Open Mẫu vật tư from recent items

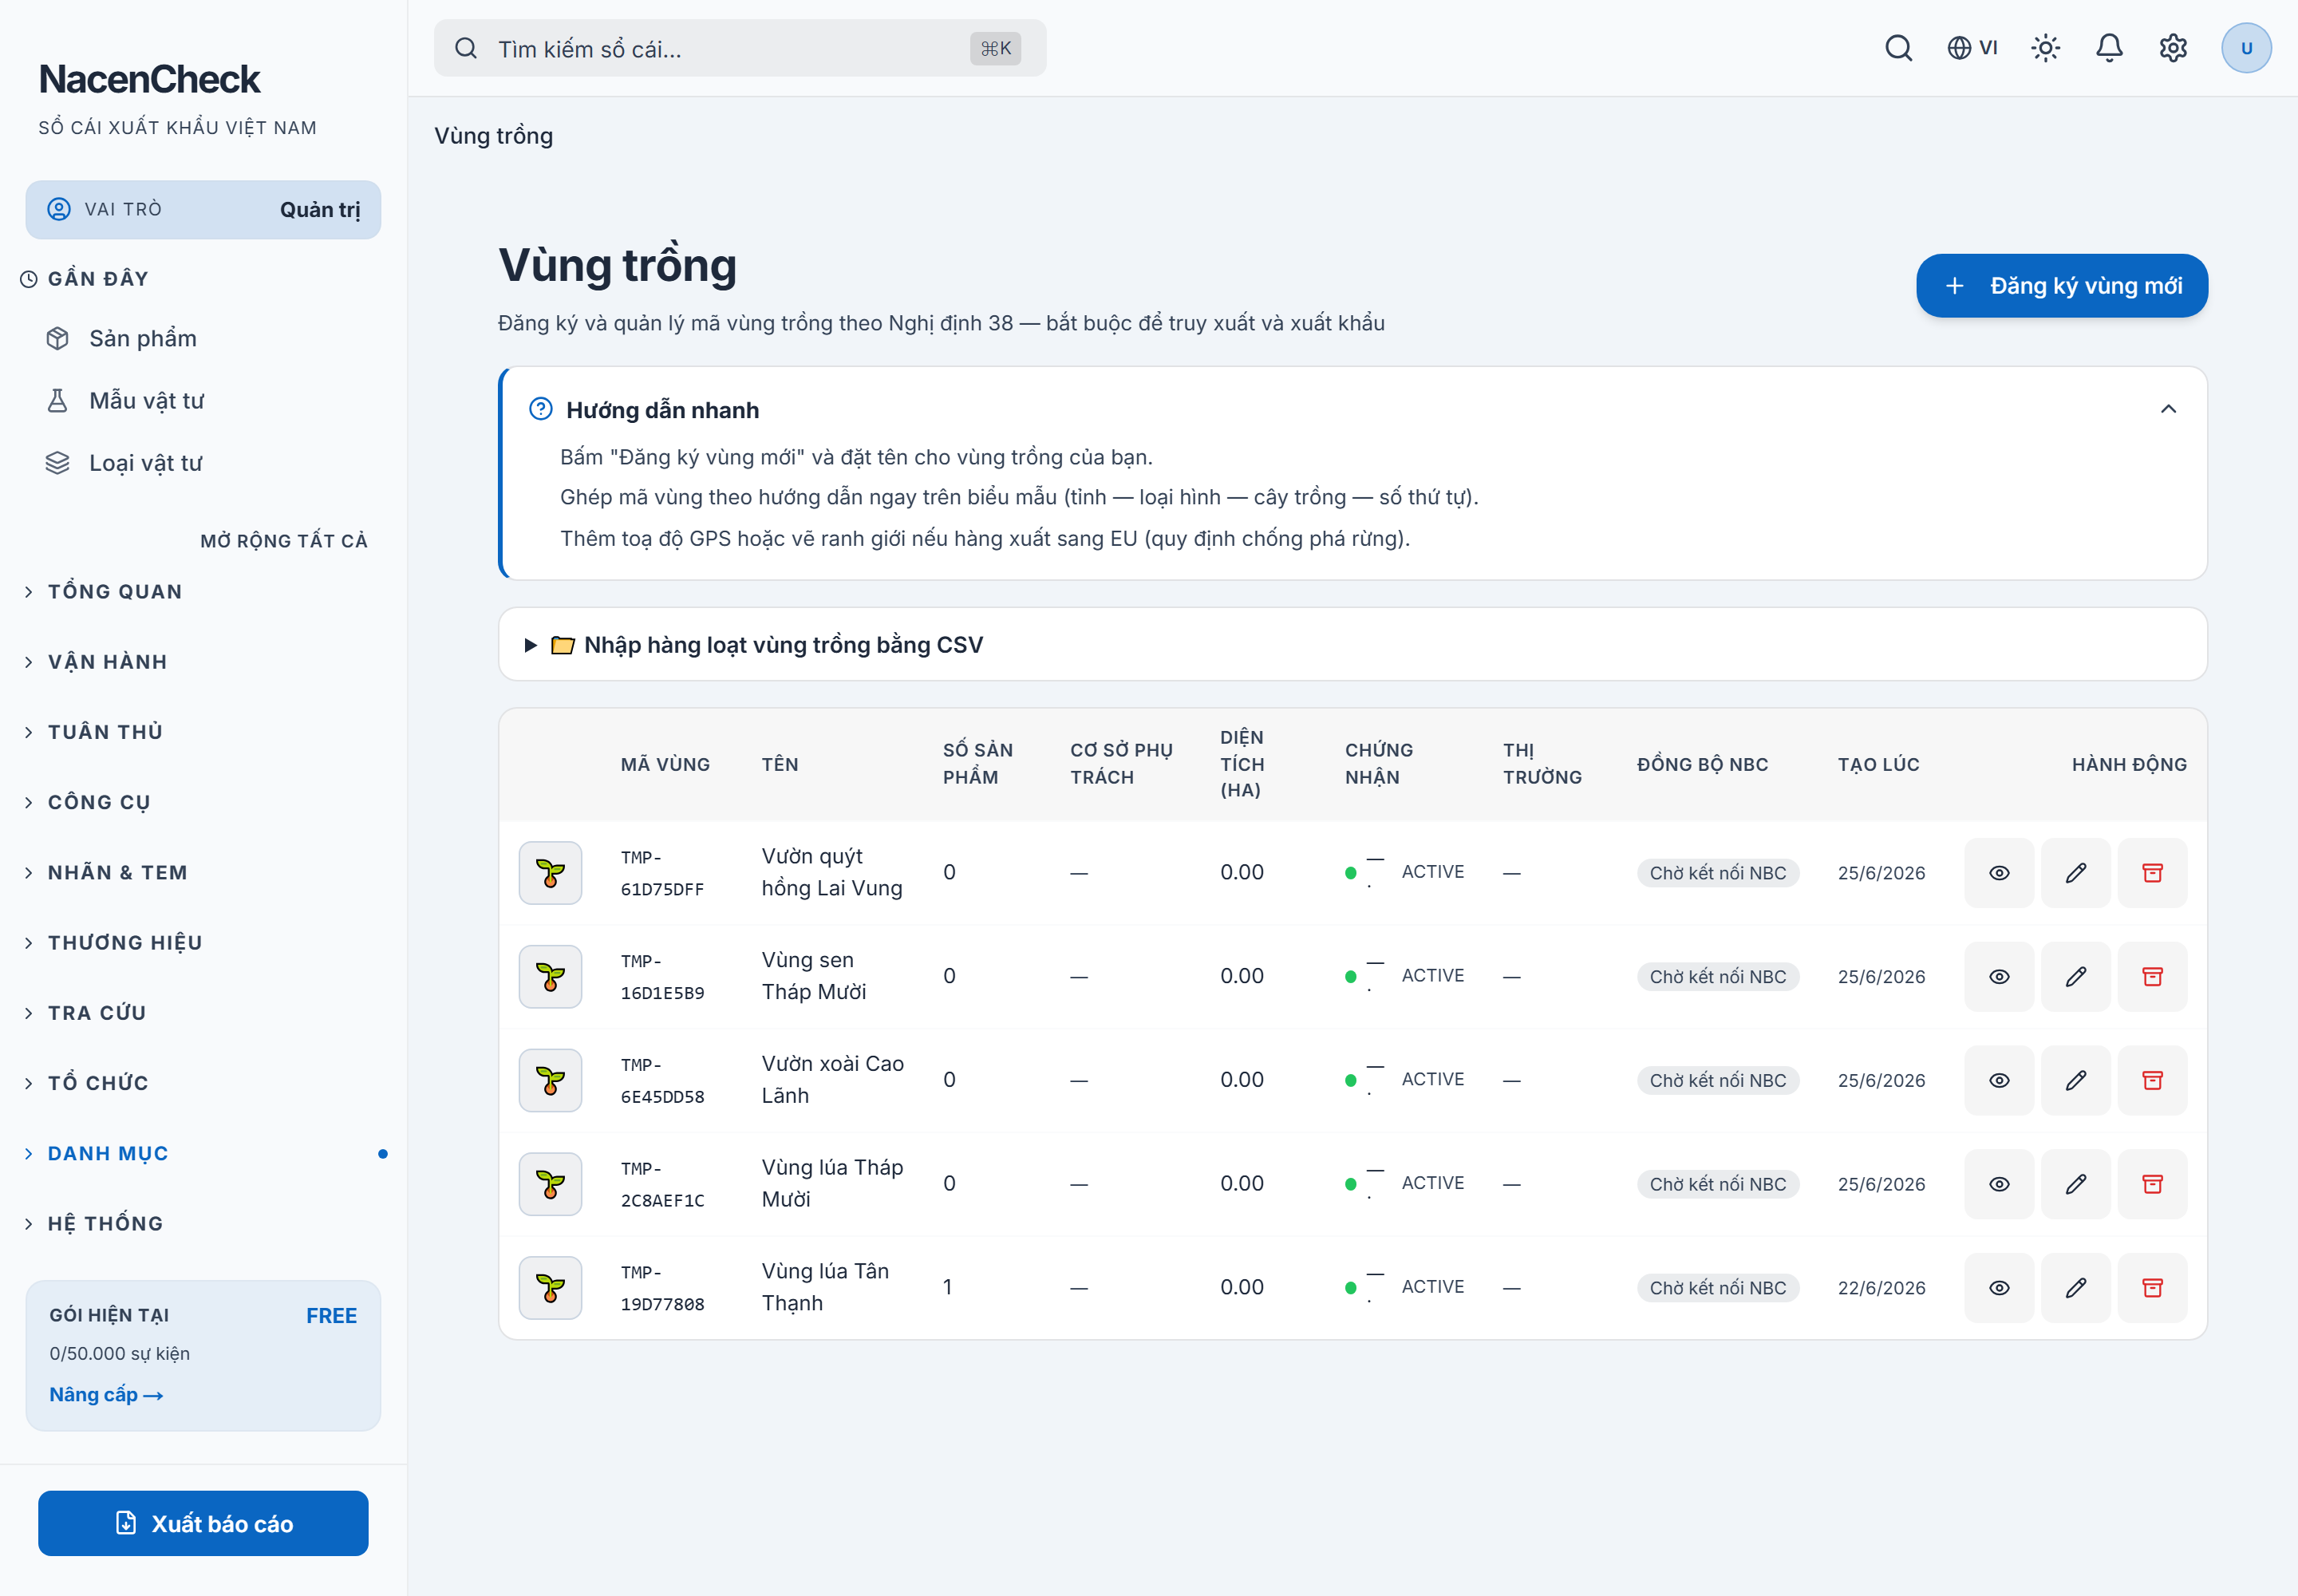[x=203, y=401]
